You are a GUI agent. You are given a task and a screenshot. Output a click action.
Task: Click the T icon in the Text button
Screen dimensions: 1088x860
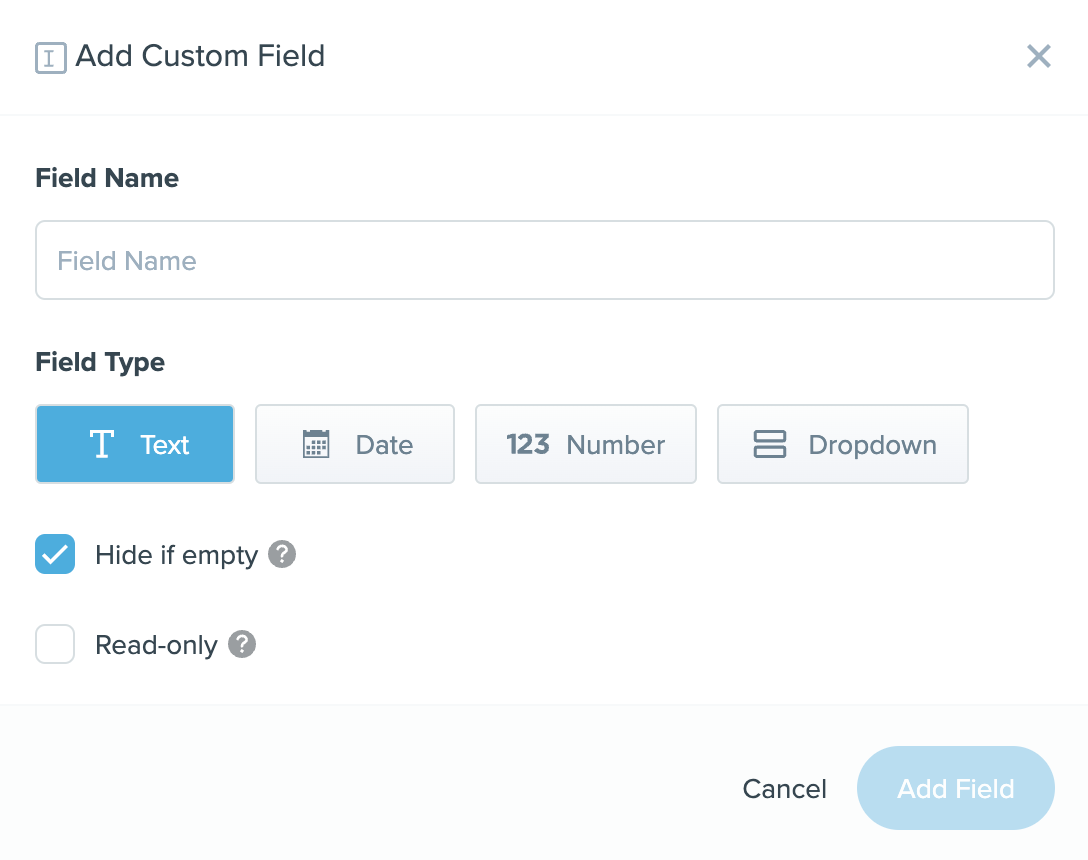(101, 444)
